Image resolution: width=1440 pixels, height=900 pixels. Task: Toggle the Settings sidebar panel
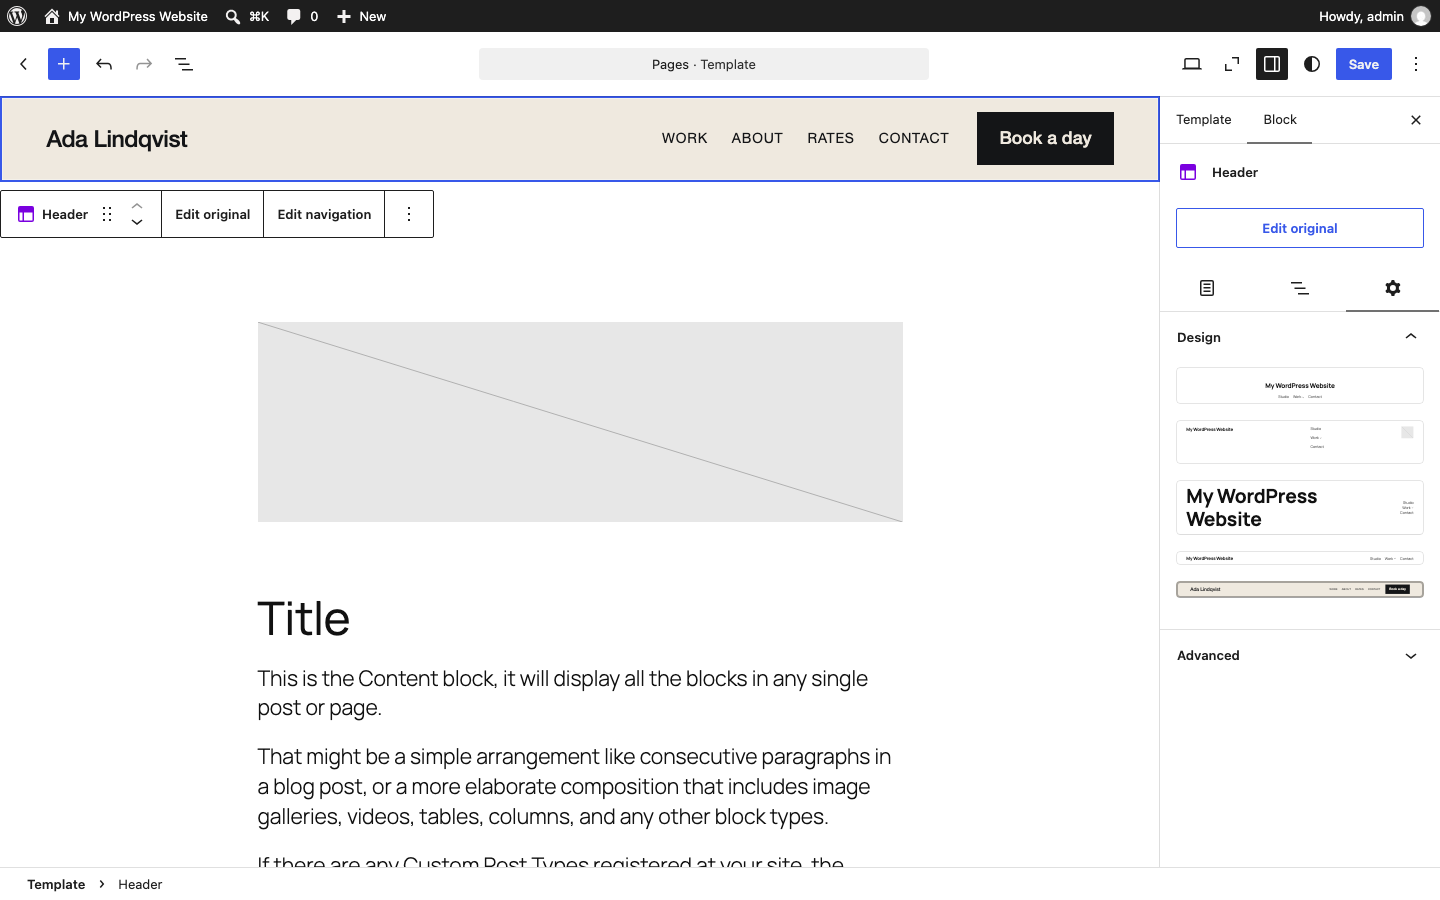click(1272, 64)
